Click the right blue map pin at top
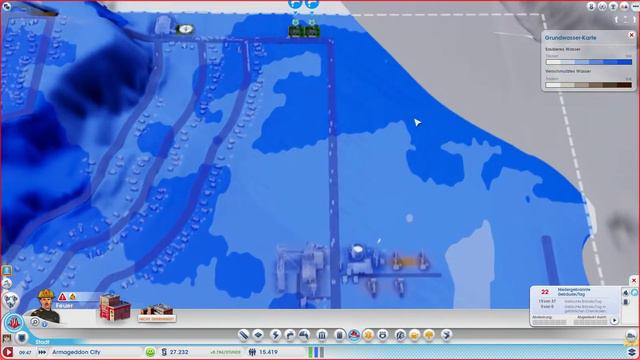 (312, 4)
